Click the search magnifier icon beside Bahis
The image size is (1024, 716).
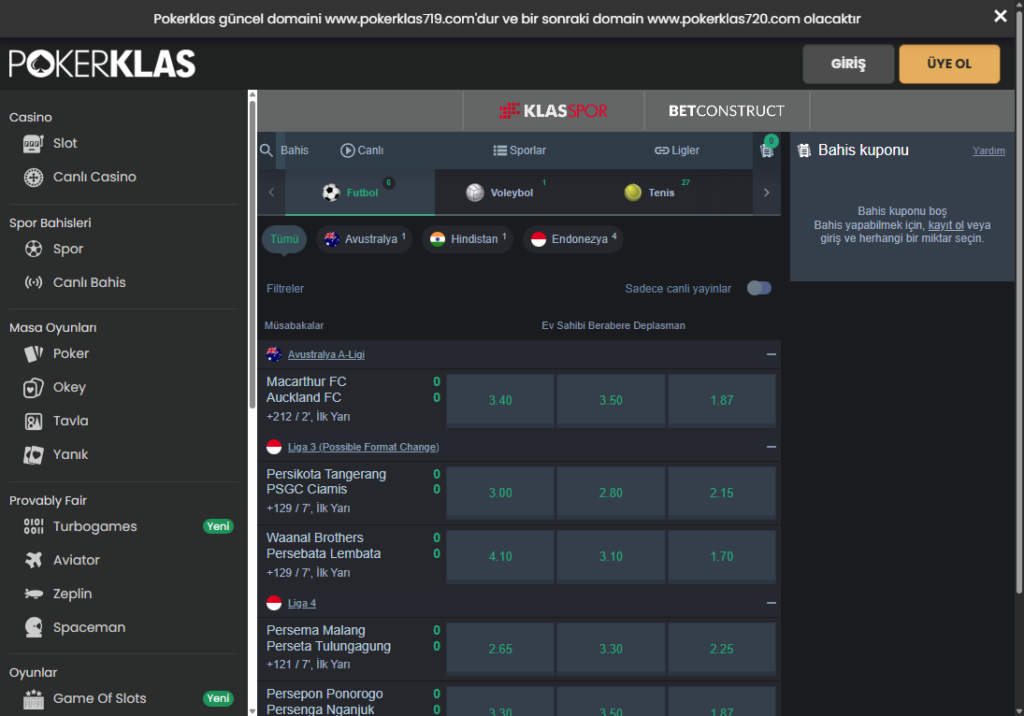266,150
